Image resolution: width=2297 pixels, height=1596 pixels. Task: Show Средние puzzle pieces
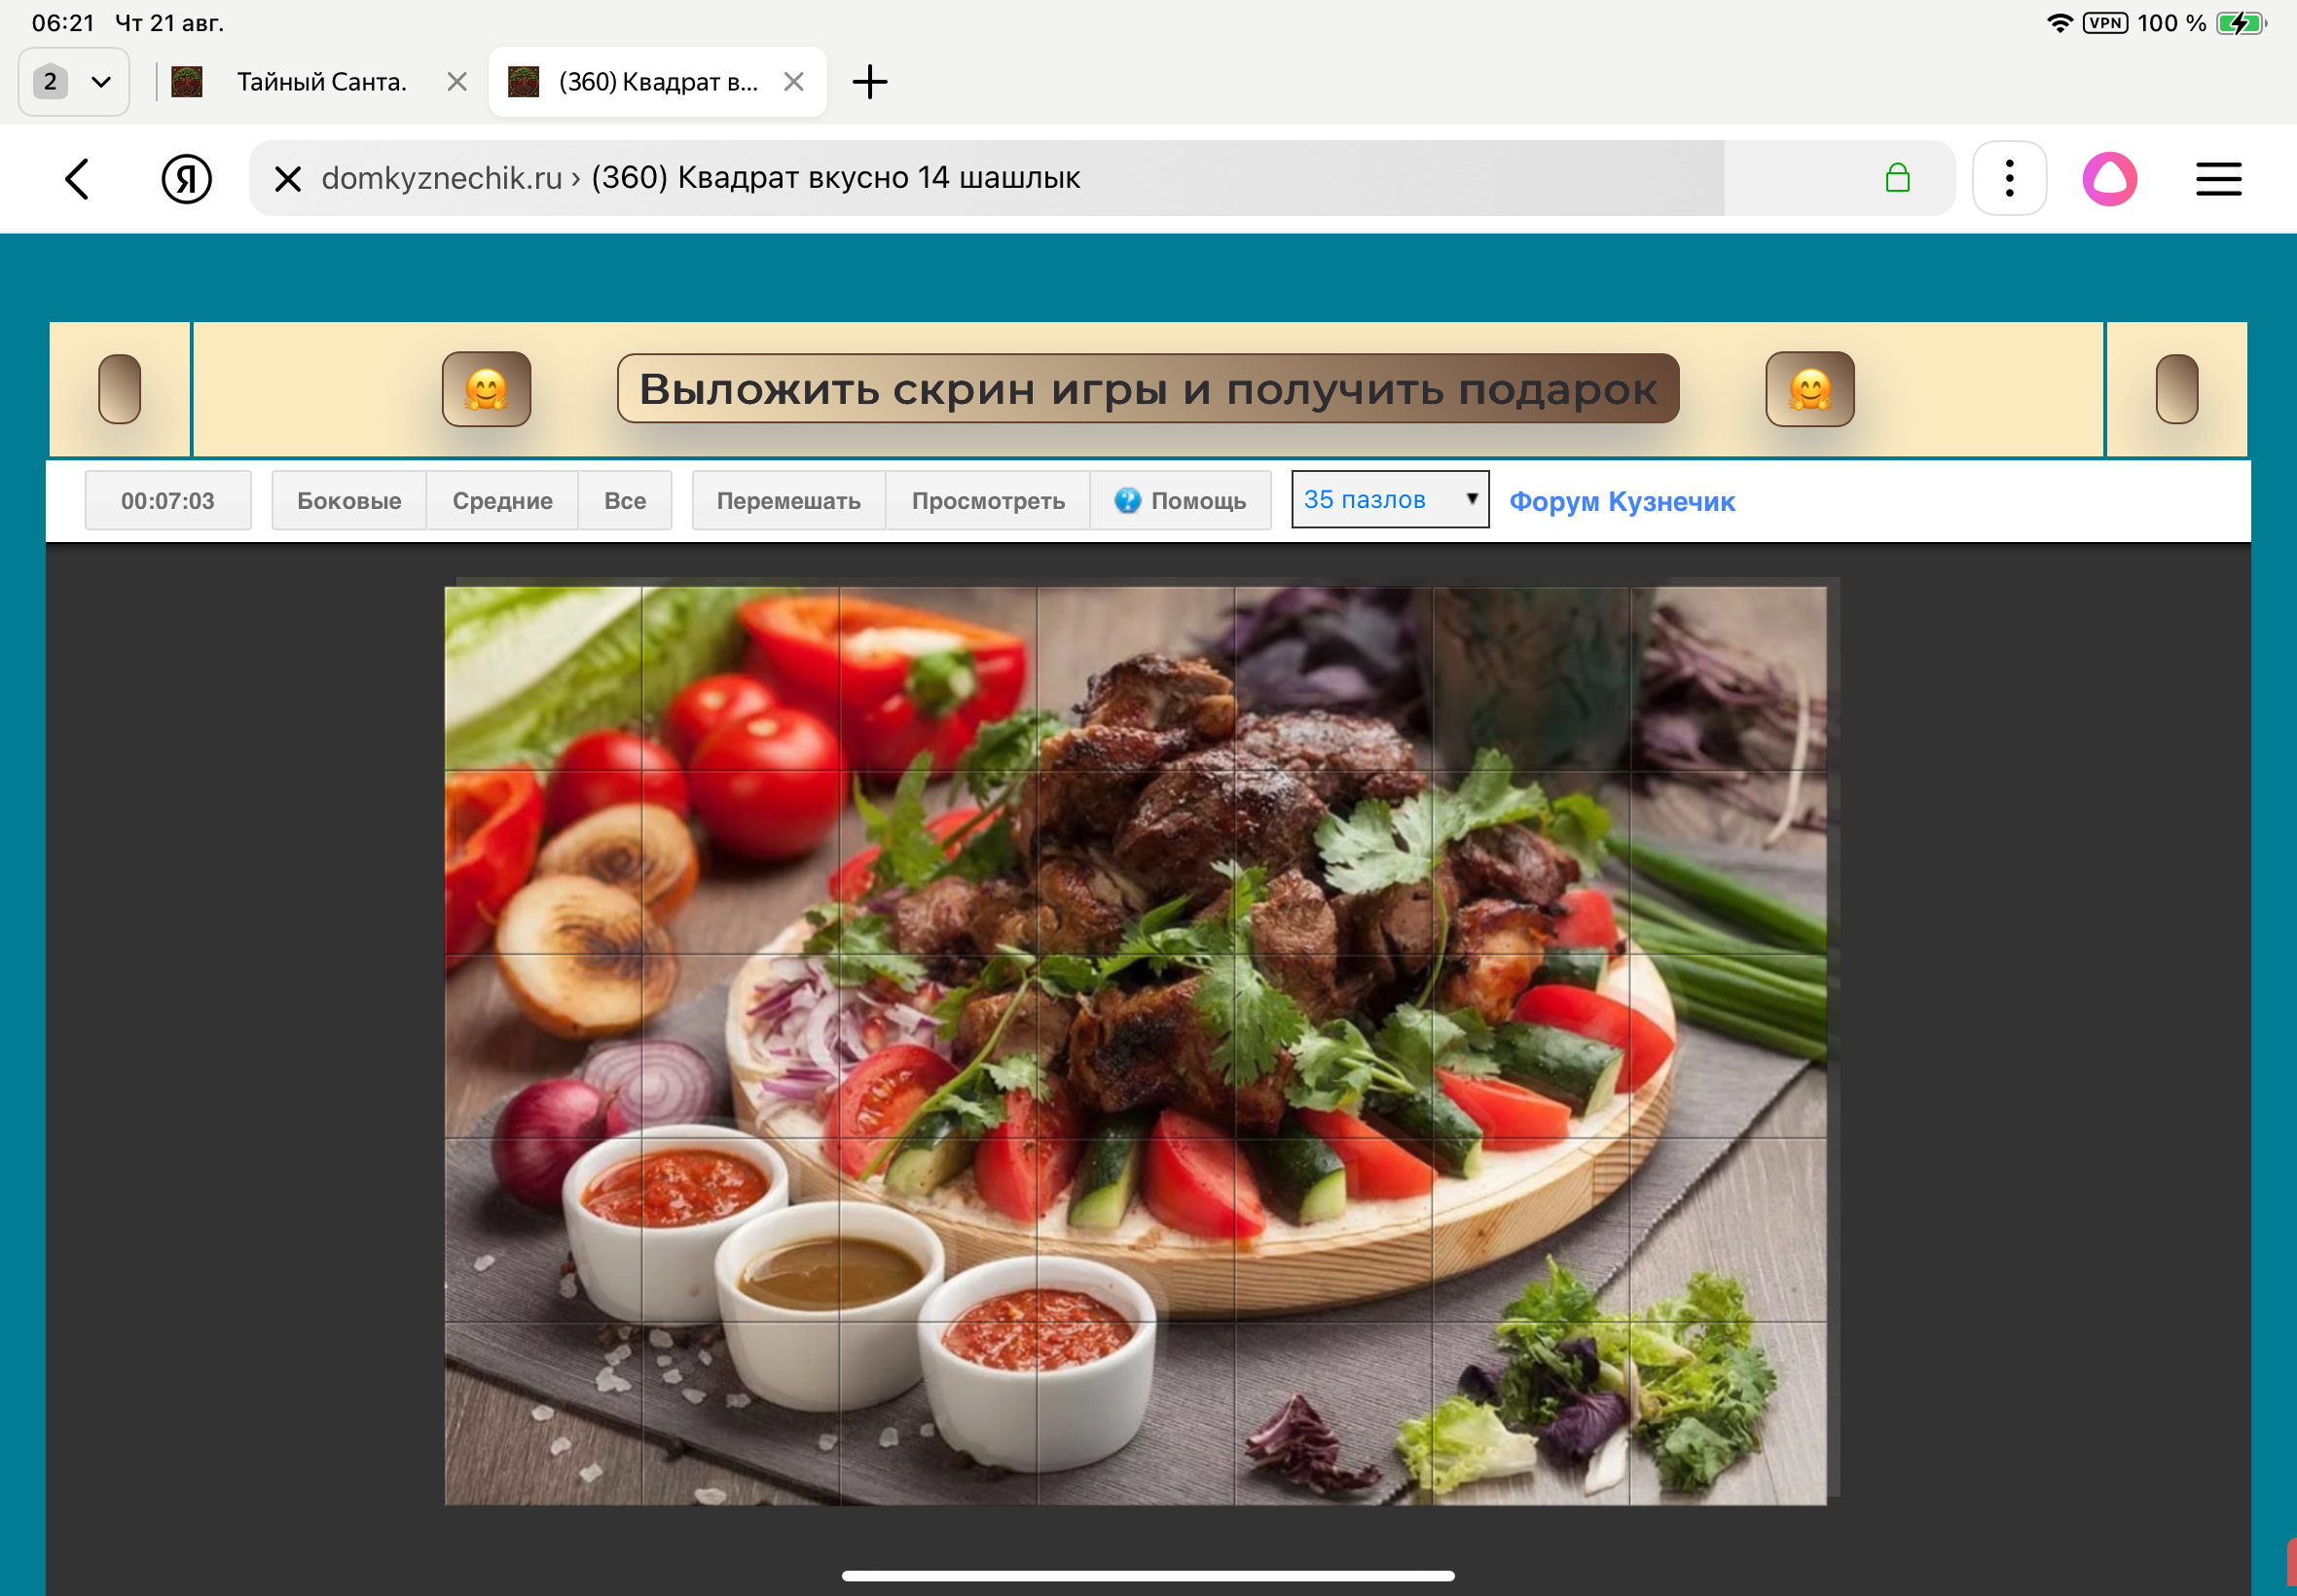[502, 500]
